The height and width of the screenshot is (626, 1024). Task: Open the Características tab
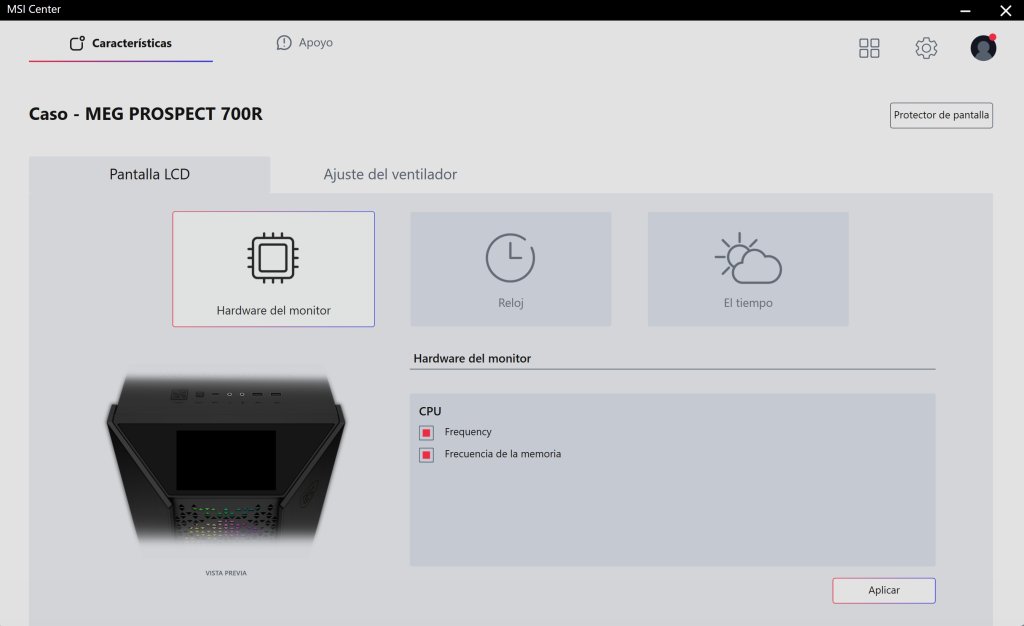coord(121,43)
